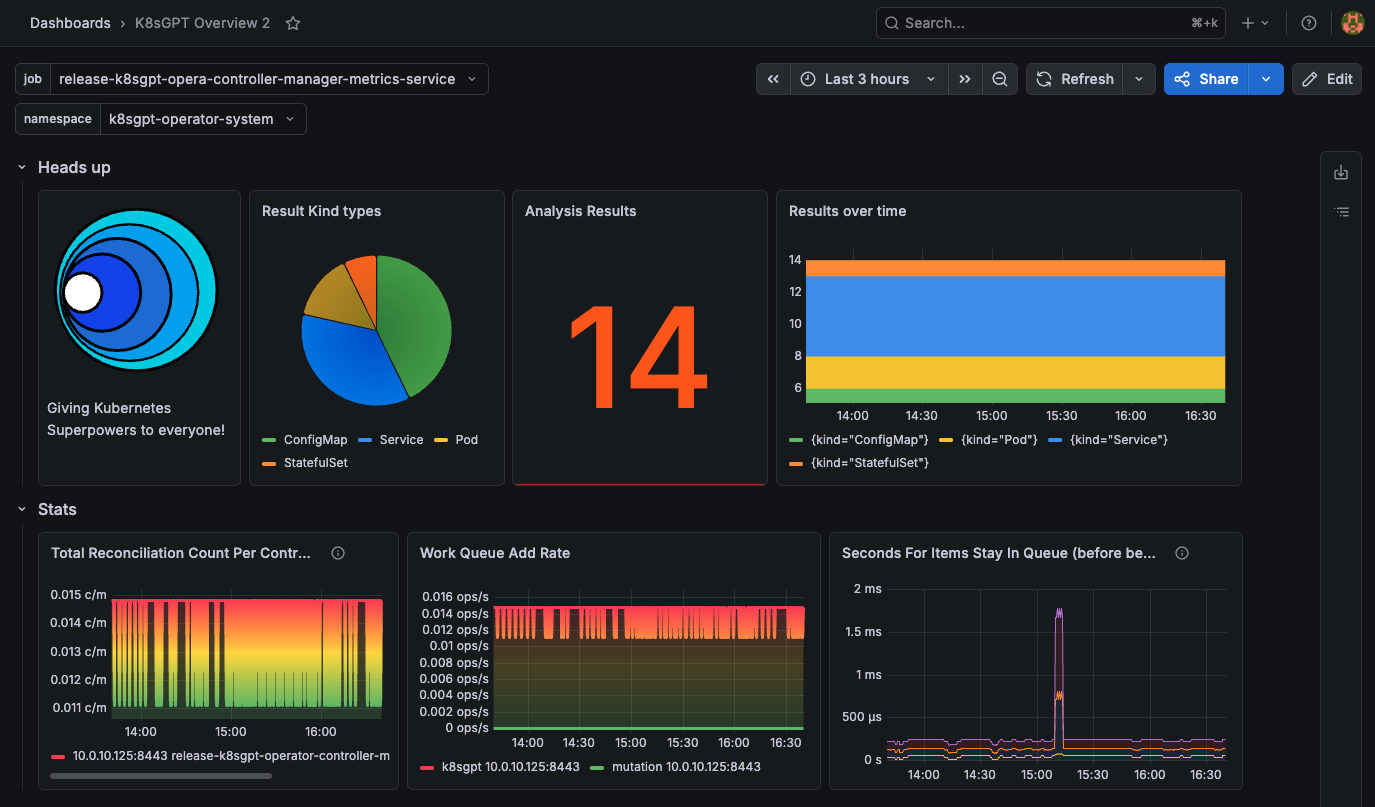Viewport: 1375px width, 807px height.
Task: Click the export download icon in right sidebar
Action: point(1341,173)
